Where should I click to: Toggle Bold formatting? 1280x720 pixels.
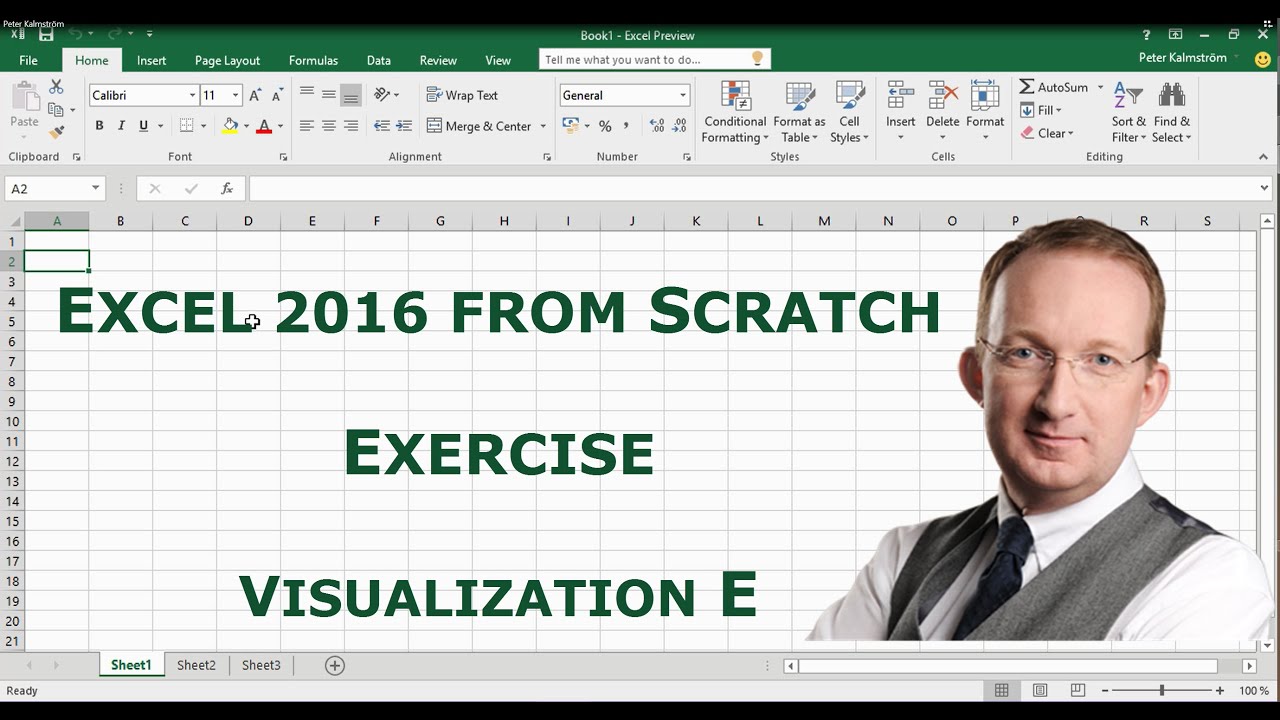pyautogui.click(x=99, y=126)
